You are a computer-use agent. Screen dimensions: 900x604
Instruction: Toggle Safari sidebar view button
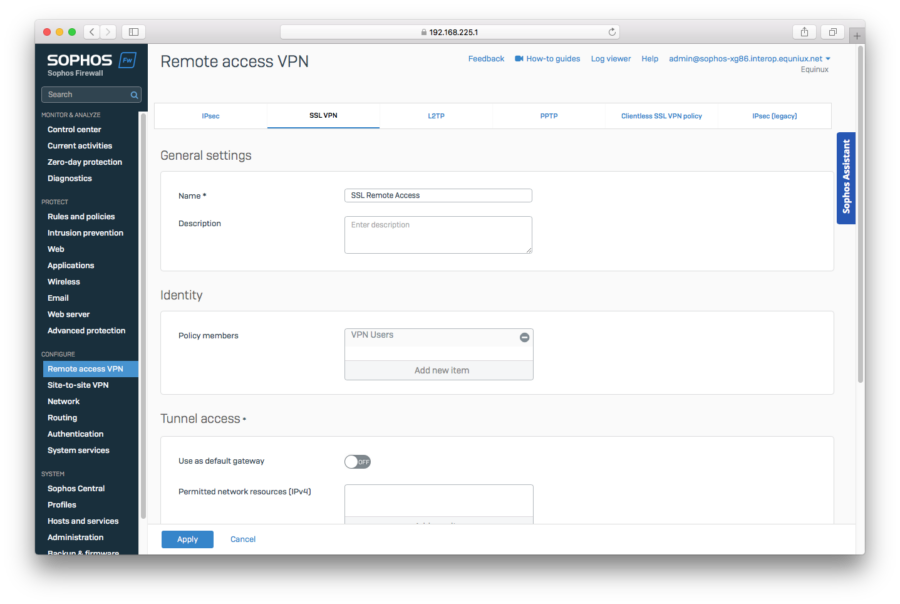point(132,32)
